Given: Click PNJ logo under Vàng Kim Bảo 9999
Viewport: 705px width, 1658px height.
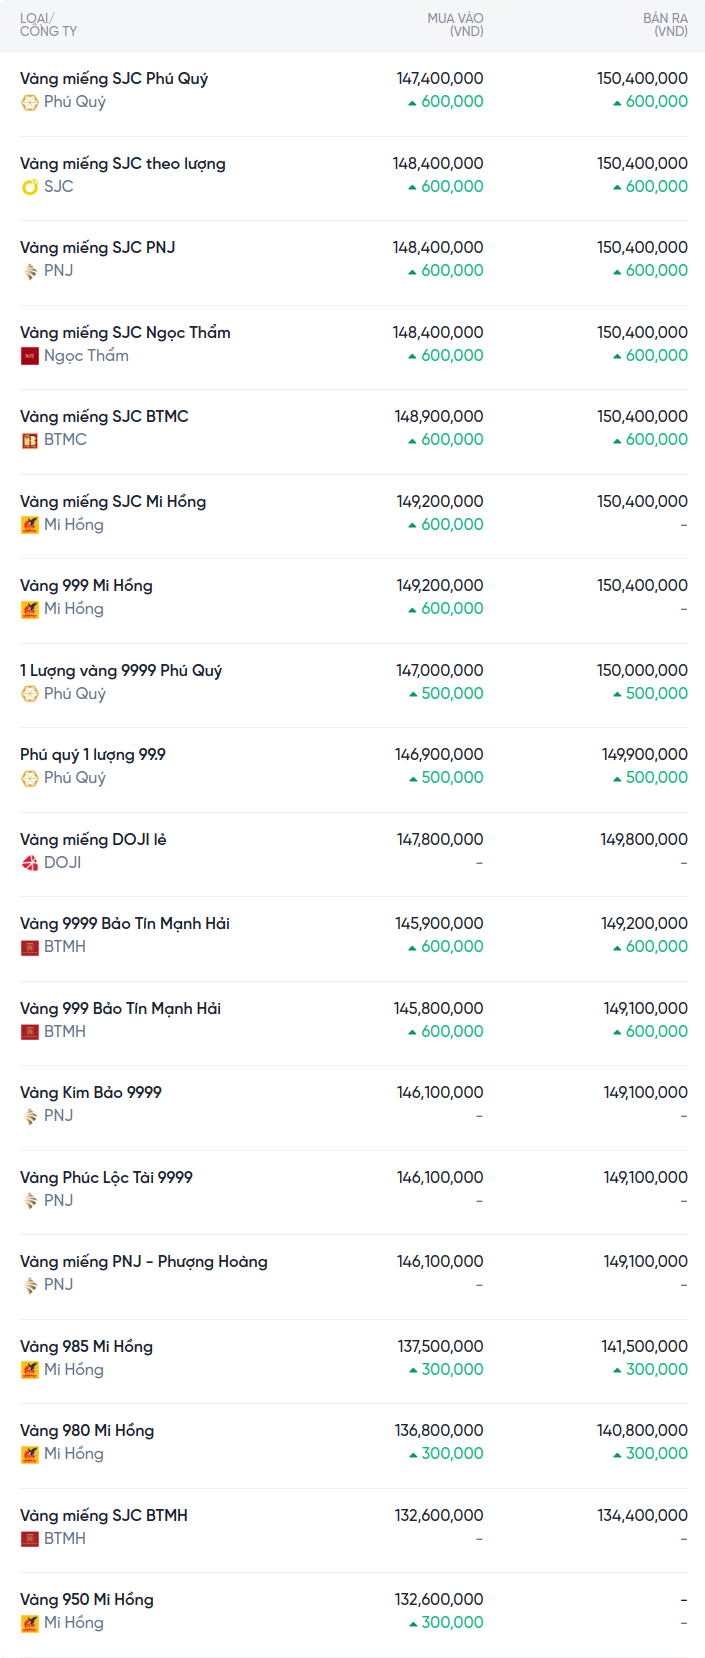Looking at the screenshot, I should (30, 1116).
